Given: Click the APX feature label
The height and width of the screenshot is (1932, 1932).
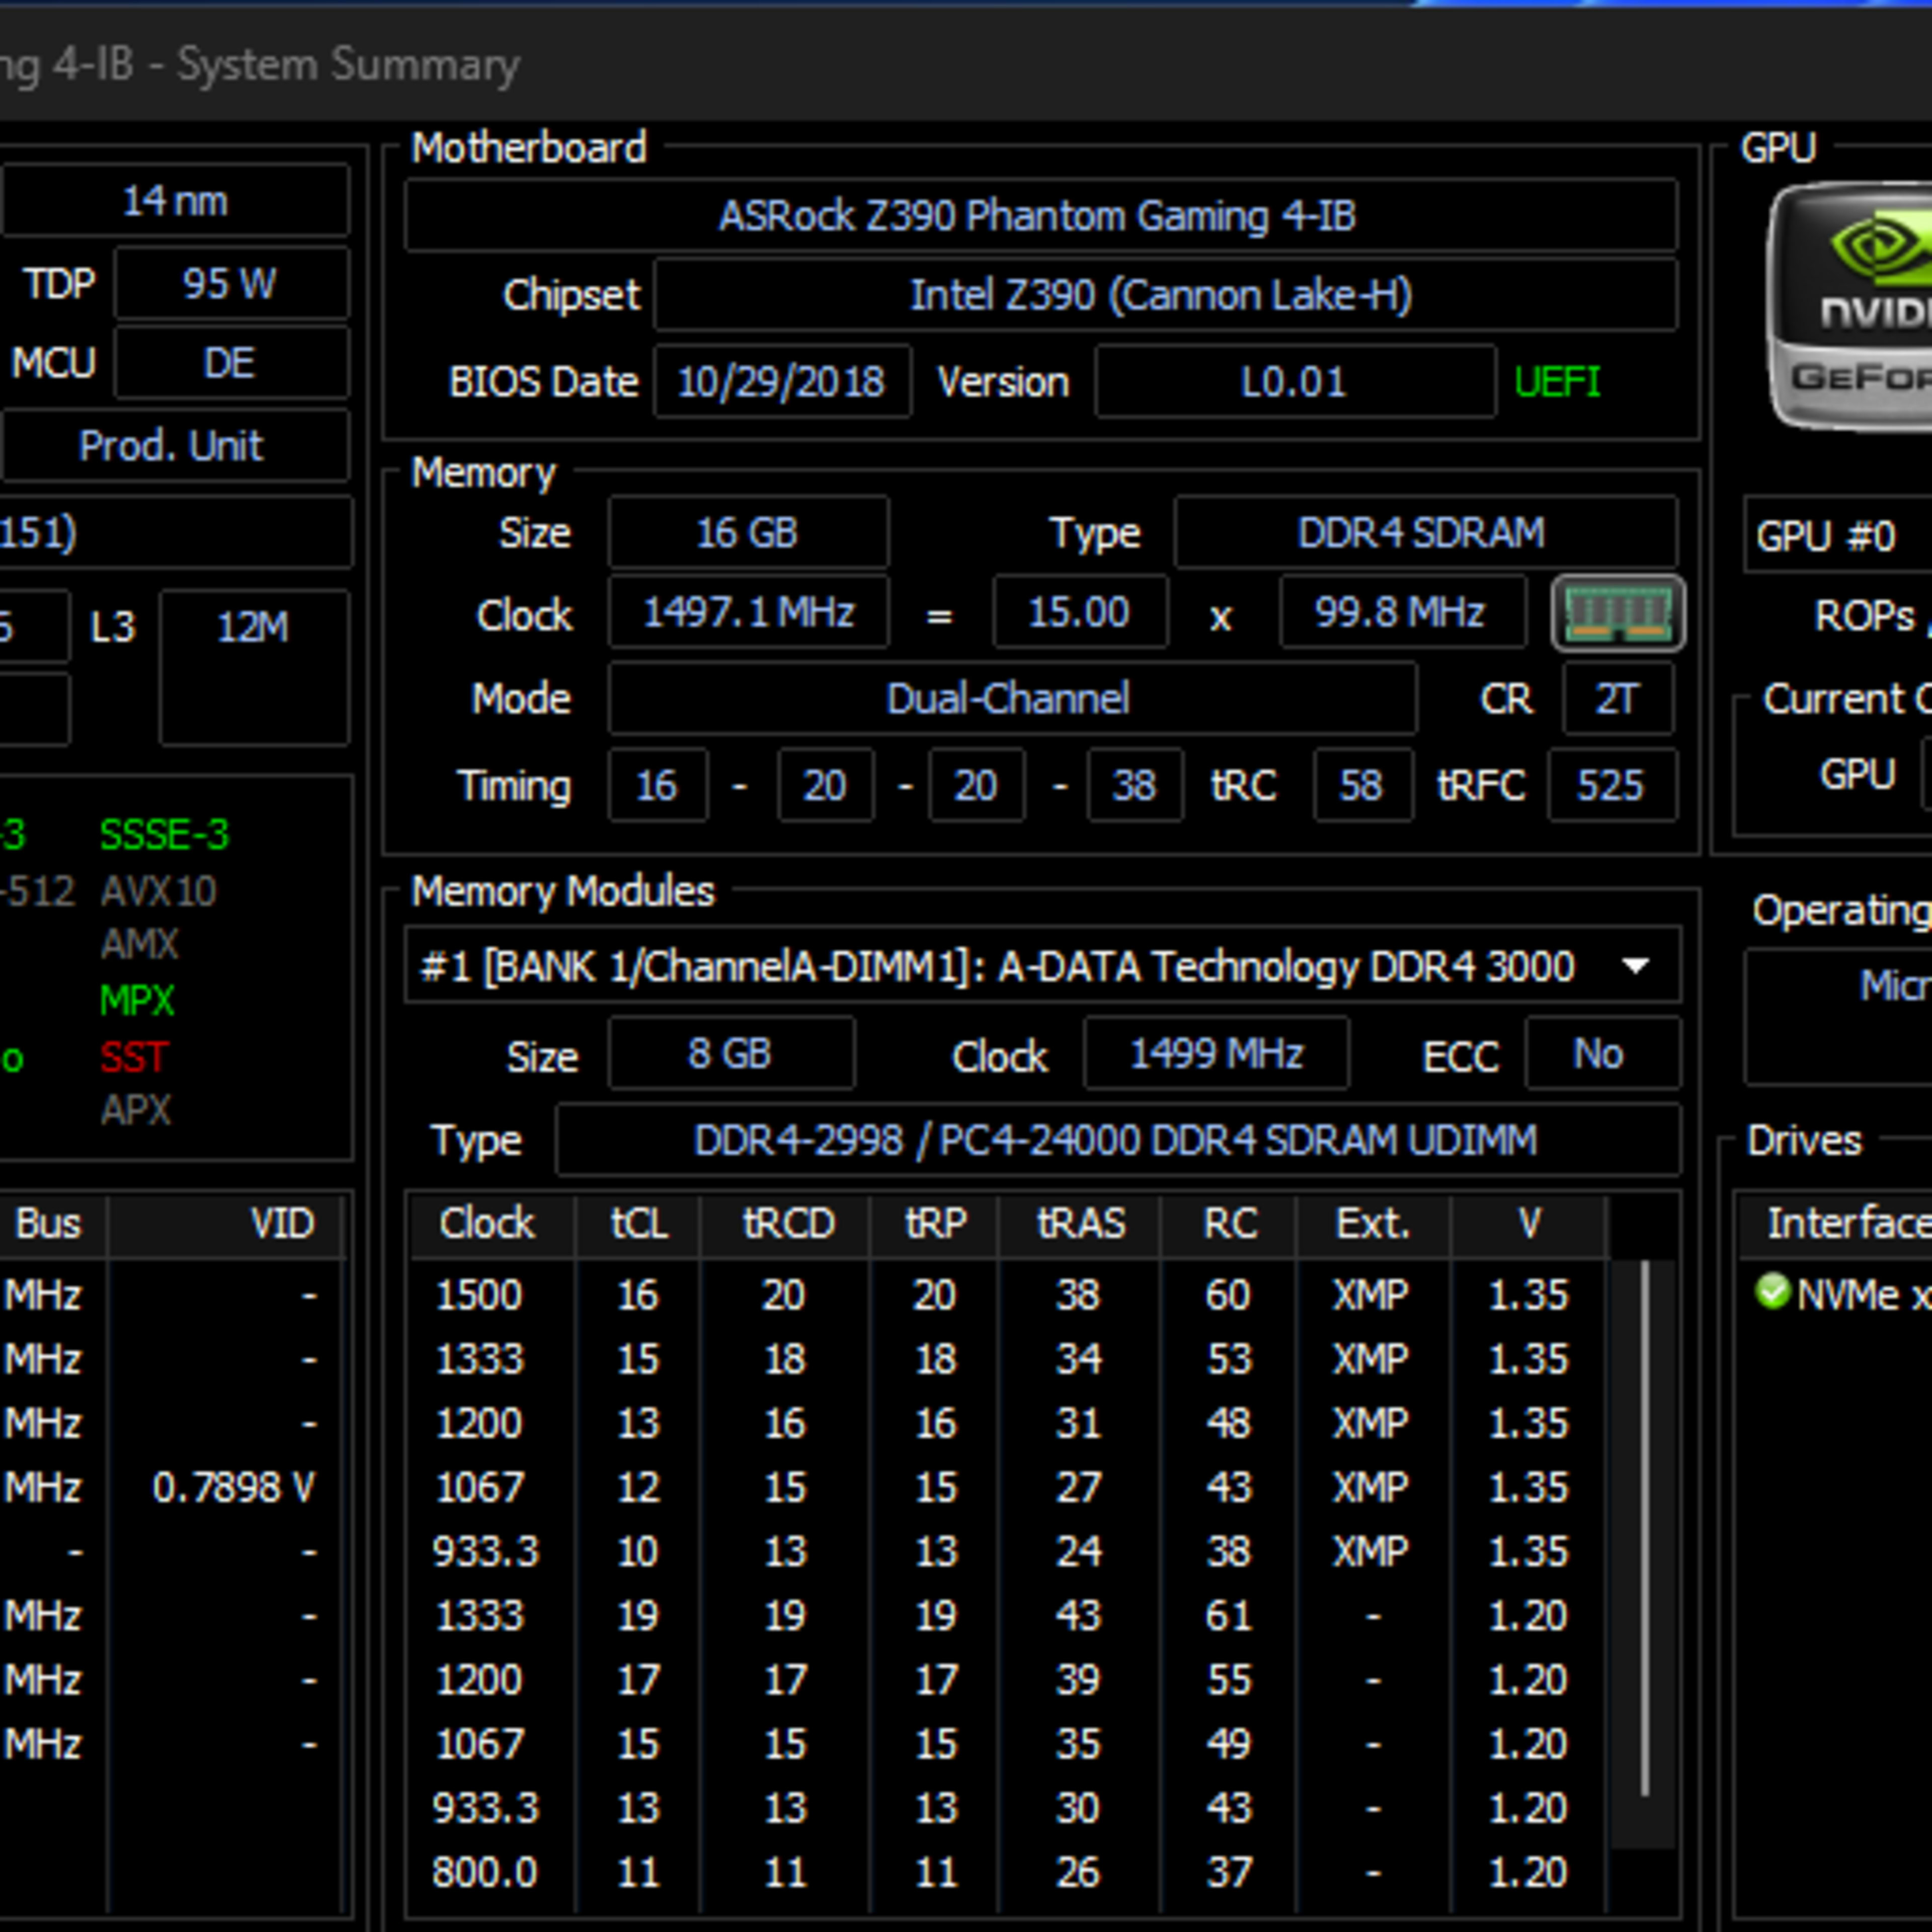Looking at the screenshot, I should point(136,1110).
